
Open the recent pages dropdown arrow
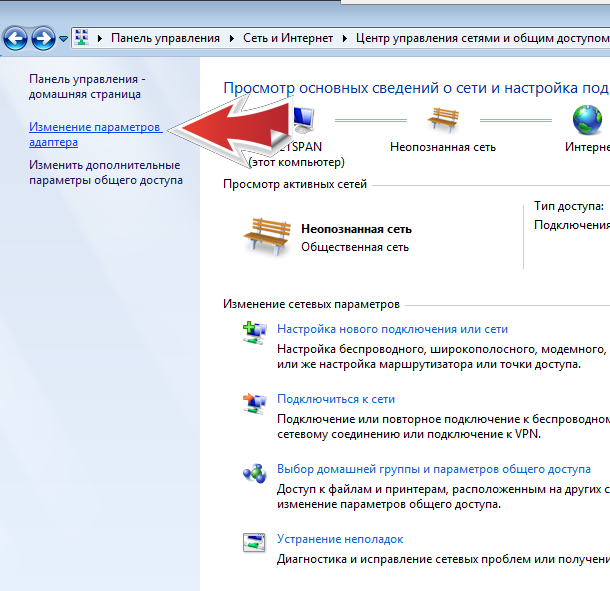click(x=63, y=39)
